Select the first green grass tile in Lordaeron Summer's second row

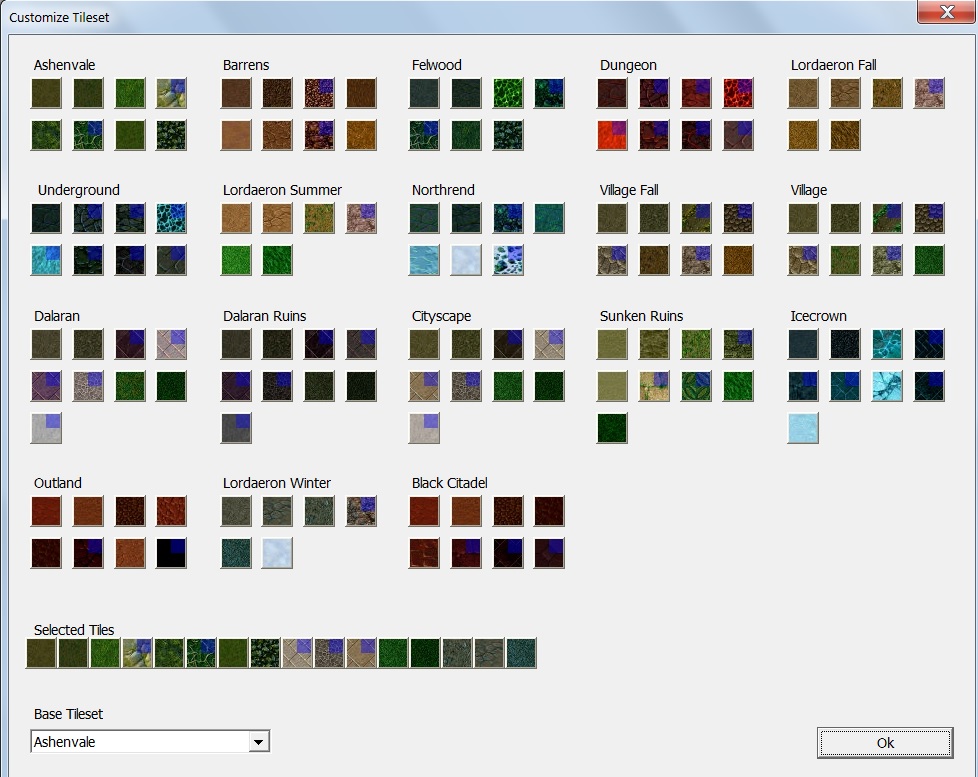click(x=236, y=260)
